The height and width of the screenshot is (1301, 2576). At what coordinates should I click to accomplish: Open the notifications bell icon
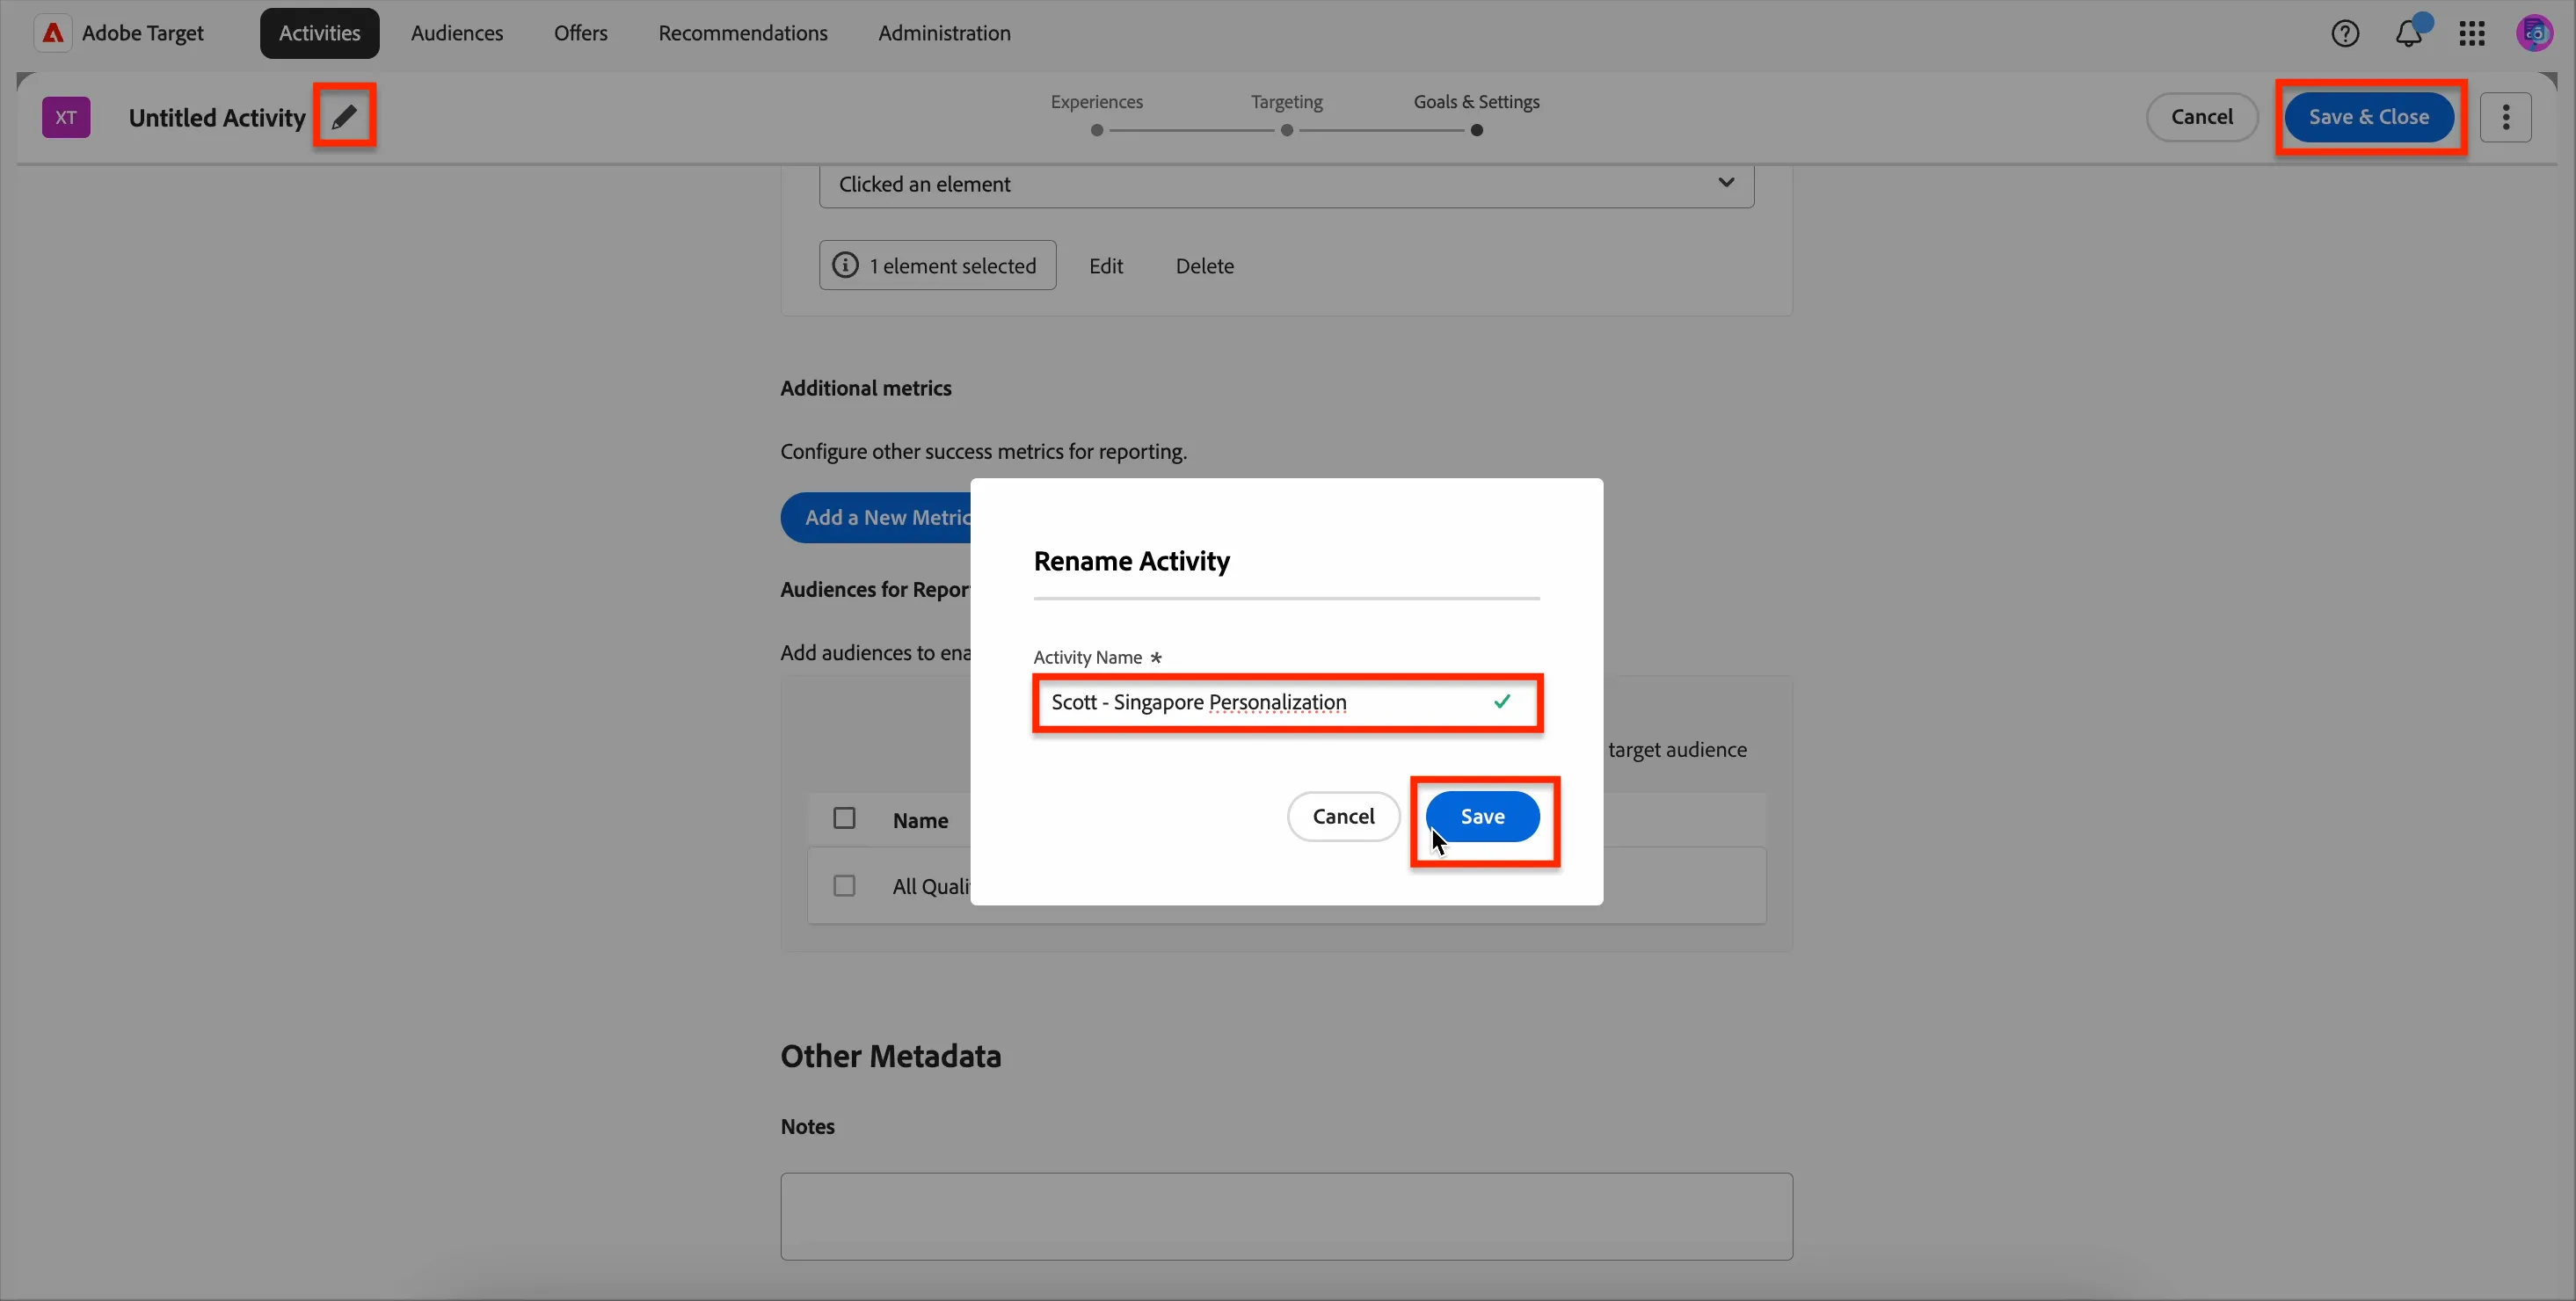click(2409, 34)
